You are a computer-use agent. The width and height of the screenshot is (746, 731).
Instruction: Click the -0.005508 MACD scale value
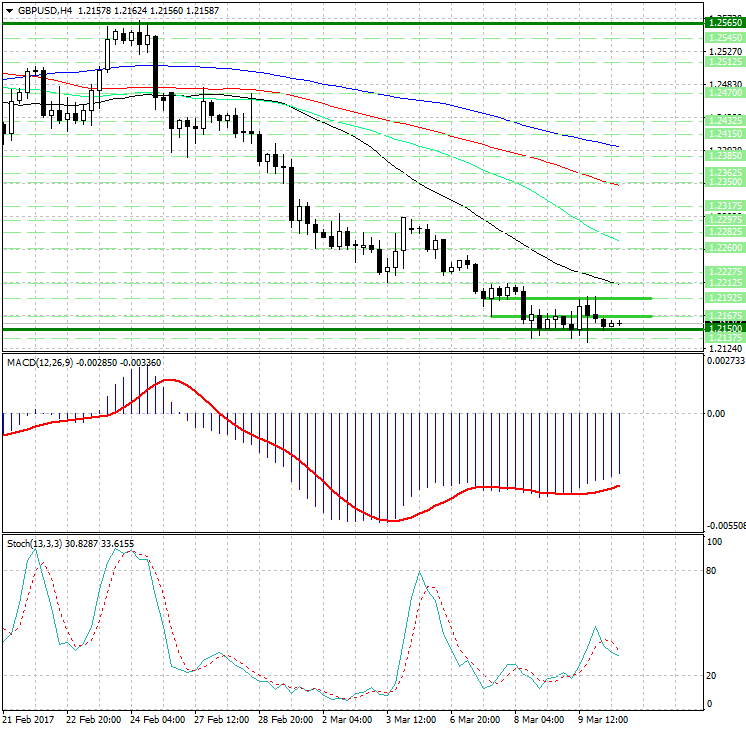pos(726,525)
